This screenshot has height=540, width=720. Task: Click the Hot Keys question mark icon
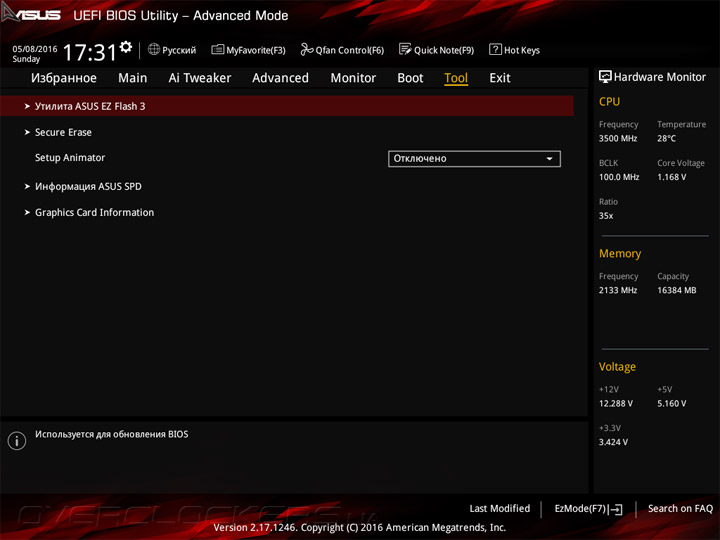[x=495, y=49]
